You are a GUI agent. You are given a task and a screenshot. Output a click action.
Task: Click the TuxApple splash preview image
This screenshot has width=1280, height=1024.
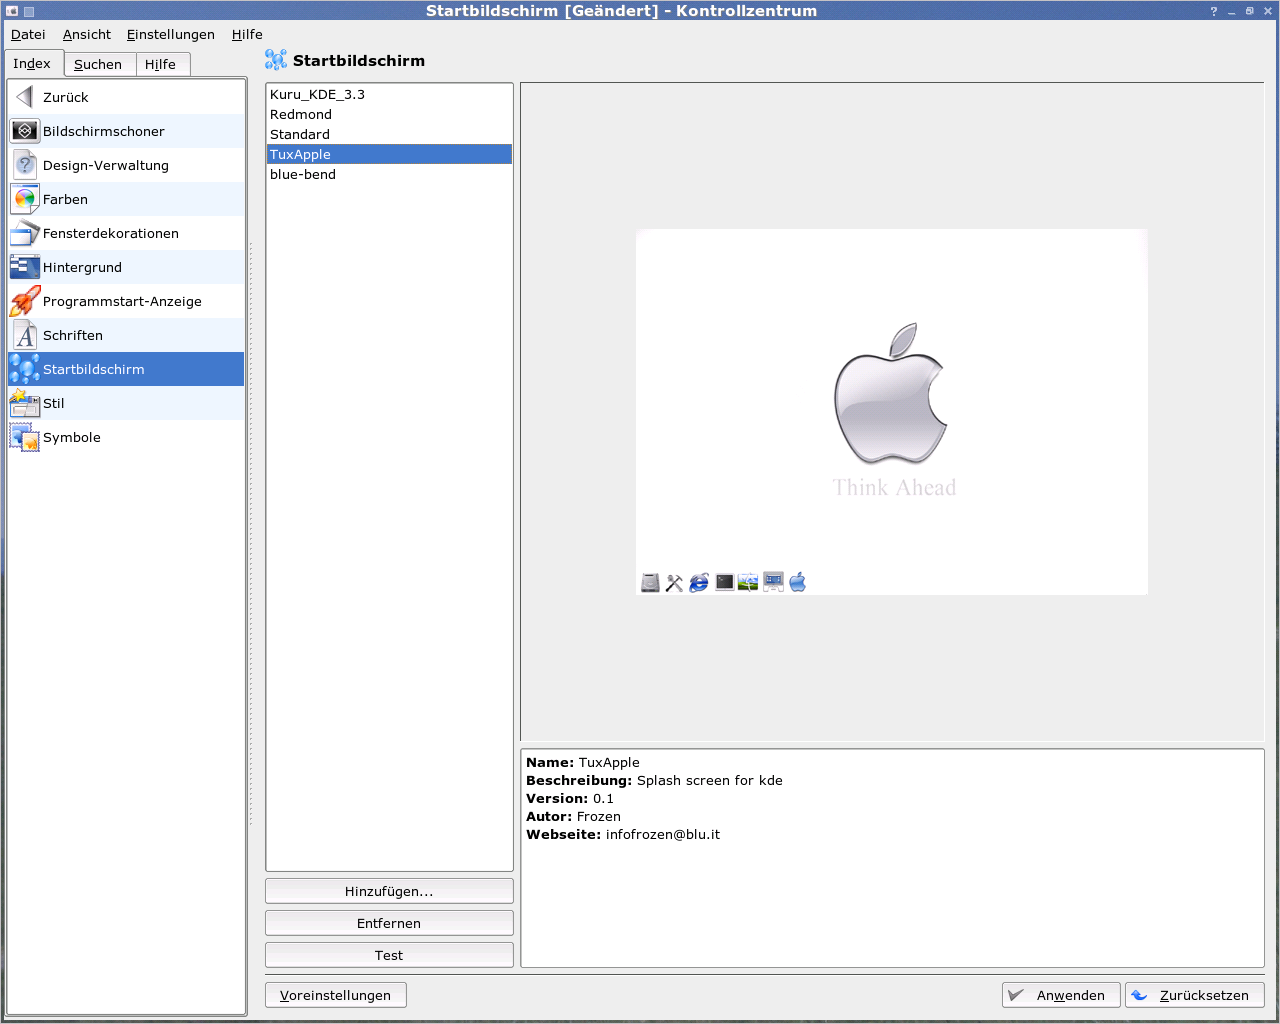tap(892, 412)
